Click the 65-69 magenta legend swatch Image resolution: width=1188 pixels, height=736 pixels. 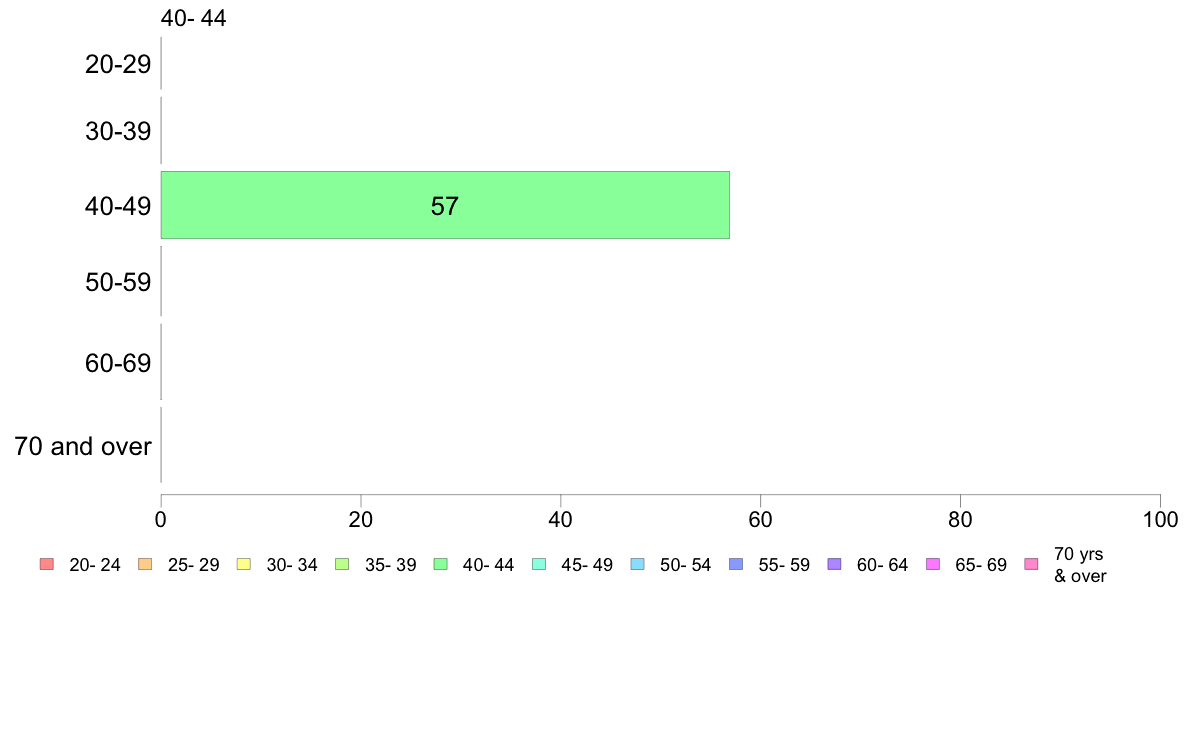pyautogui.click(x=933, y=564)
